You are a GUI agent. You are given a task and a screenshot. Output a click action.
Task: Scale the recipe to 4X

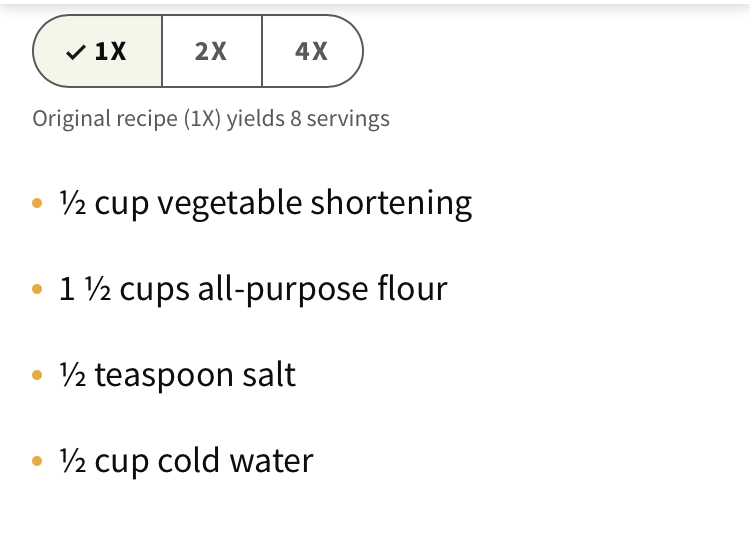click(x=312, y=51)
